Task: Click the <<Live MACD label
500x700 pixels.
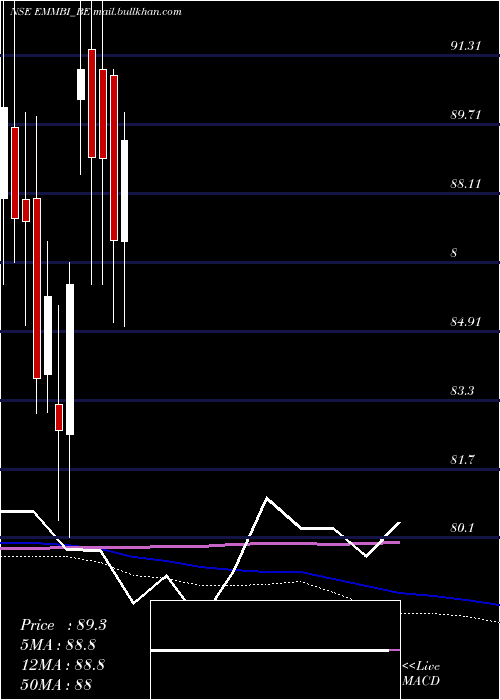Action: tap(421, 674)
